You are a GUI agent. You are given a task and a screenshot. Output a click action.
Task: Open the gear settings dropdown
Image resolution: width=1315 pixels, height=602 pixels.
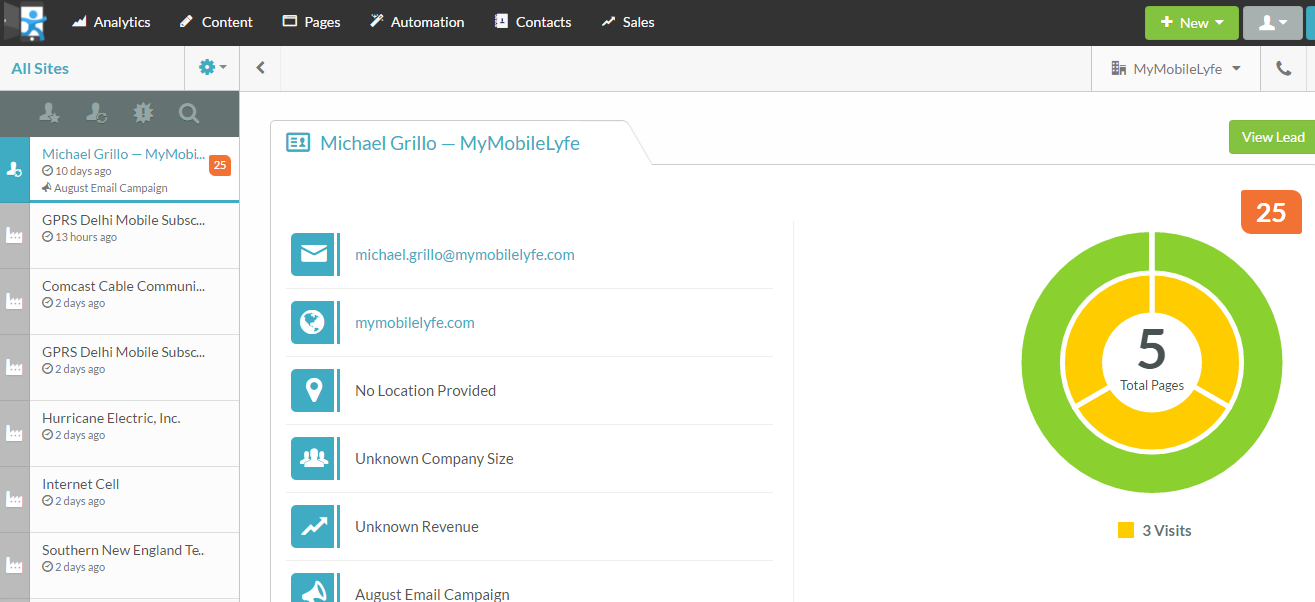tap(212, 68)
